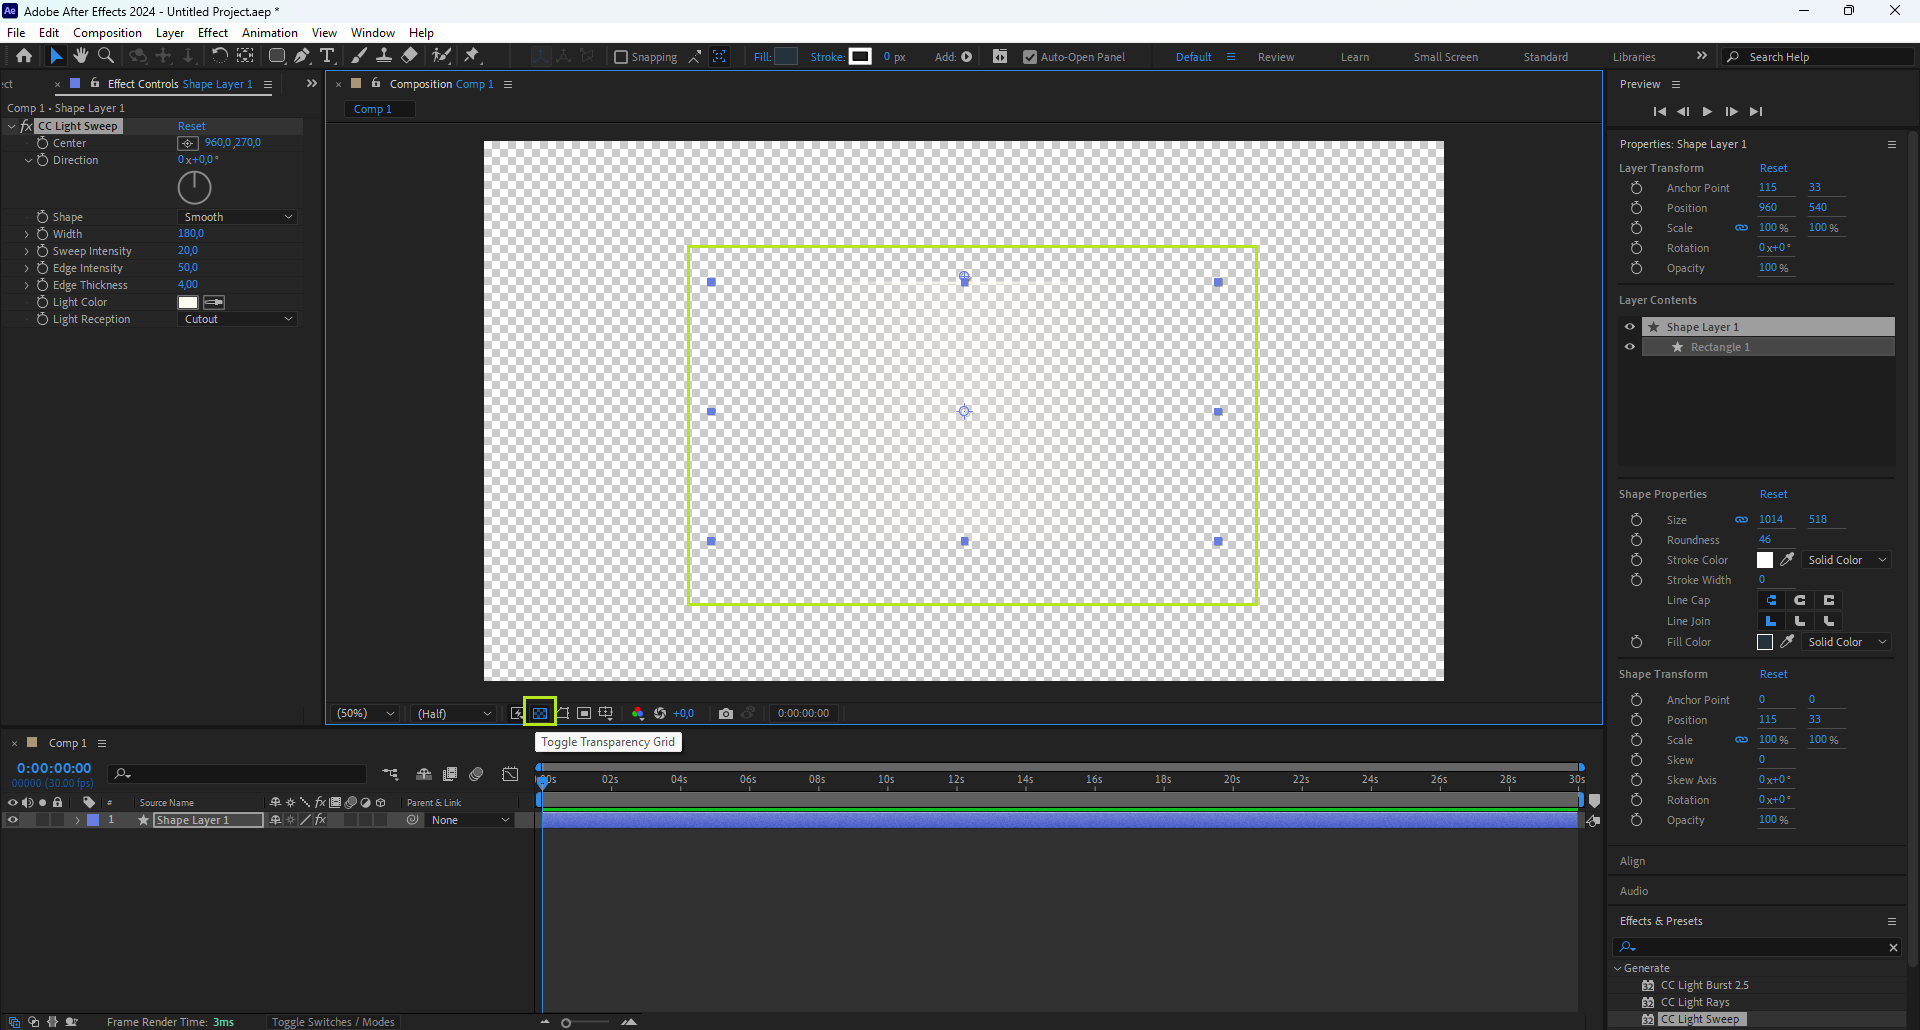Open Light Reception dropdown set to Cutout
This screenshot has width=1920, height=1030.
coord(238,319)
